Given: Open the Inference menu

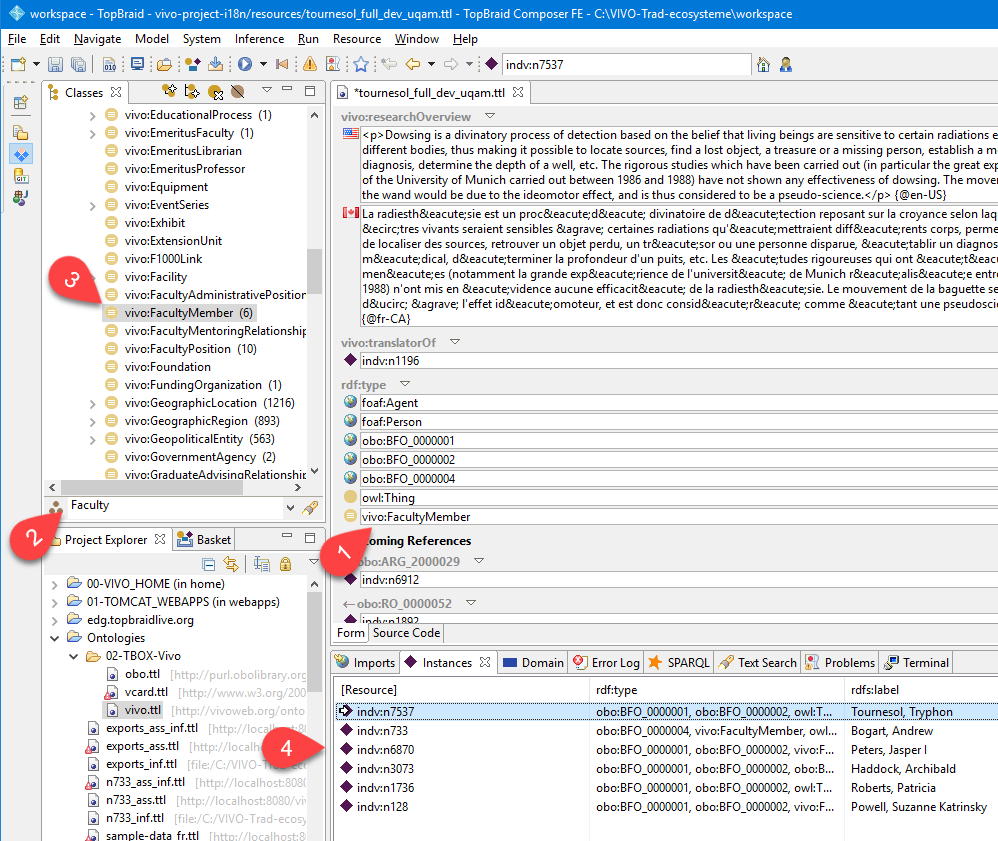Looking at the screenshot, I should tap(259, 39).
